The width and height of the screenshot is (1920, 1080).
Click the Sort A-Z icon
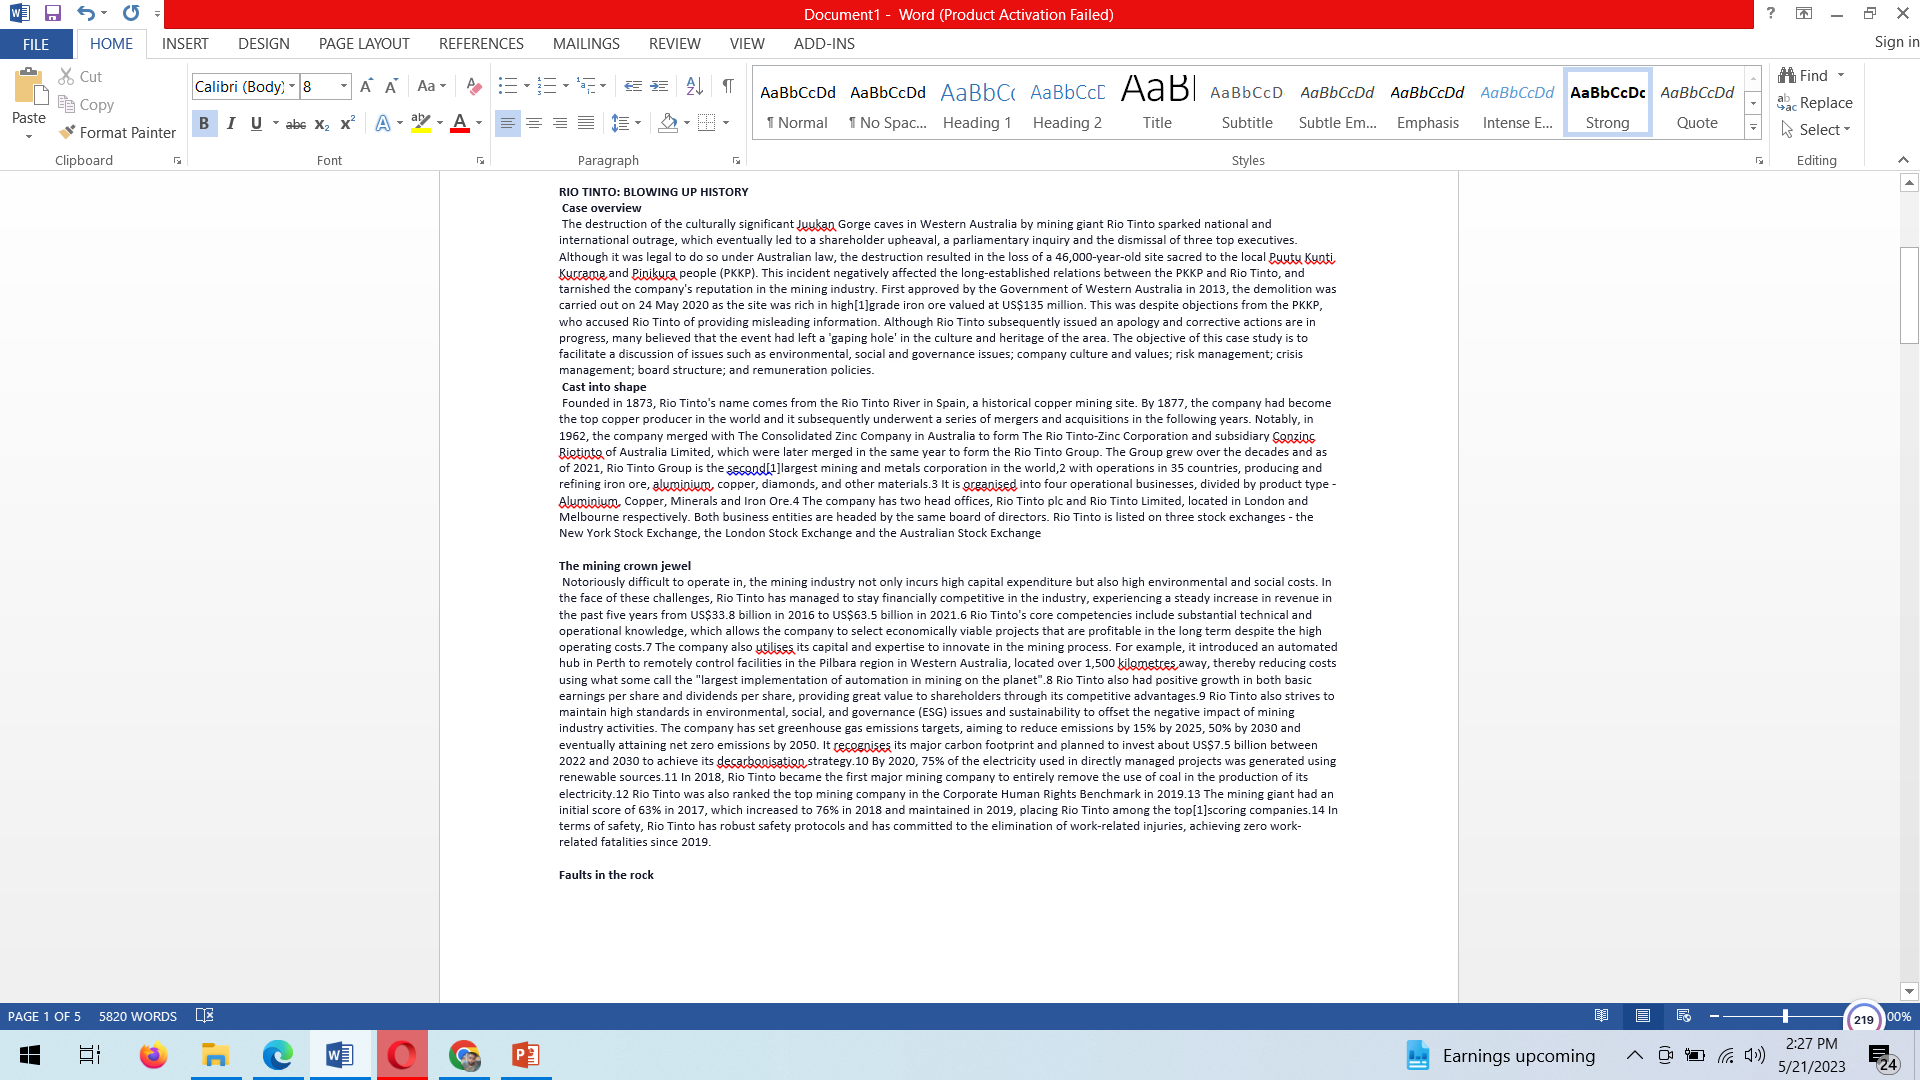(694, 86)
